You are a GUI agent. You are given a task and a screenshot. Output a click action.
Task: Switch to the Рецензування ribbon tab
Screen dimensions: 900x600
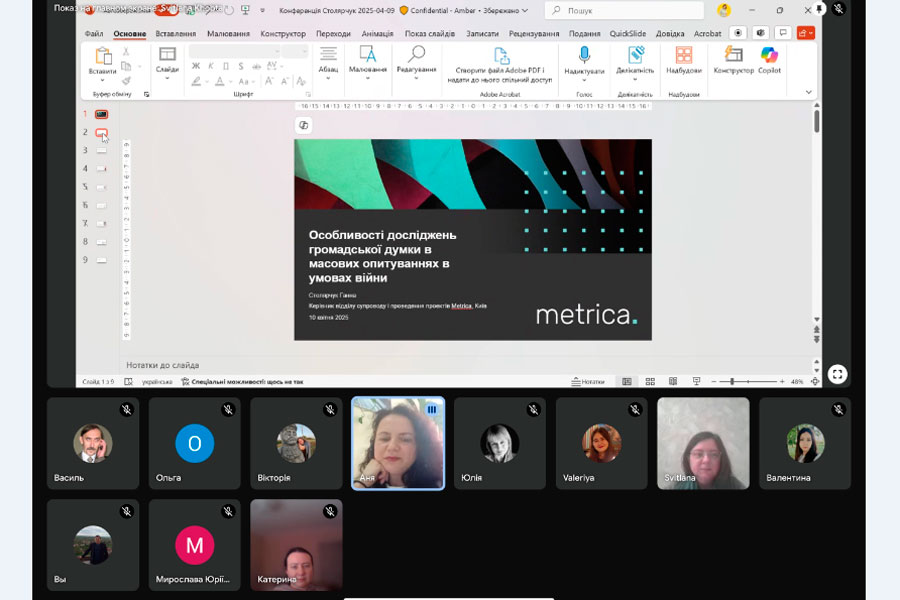534,33
